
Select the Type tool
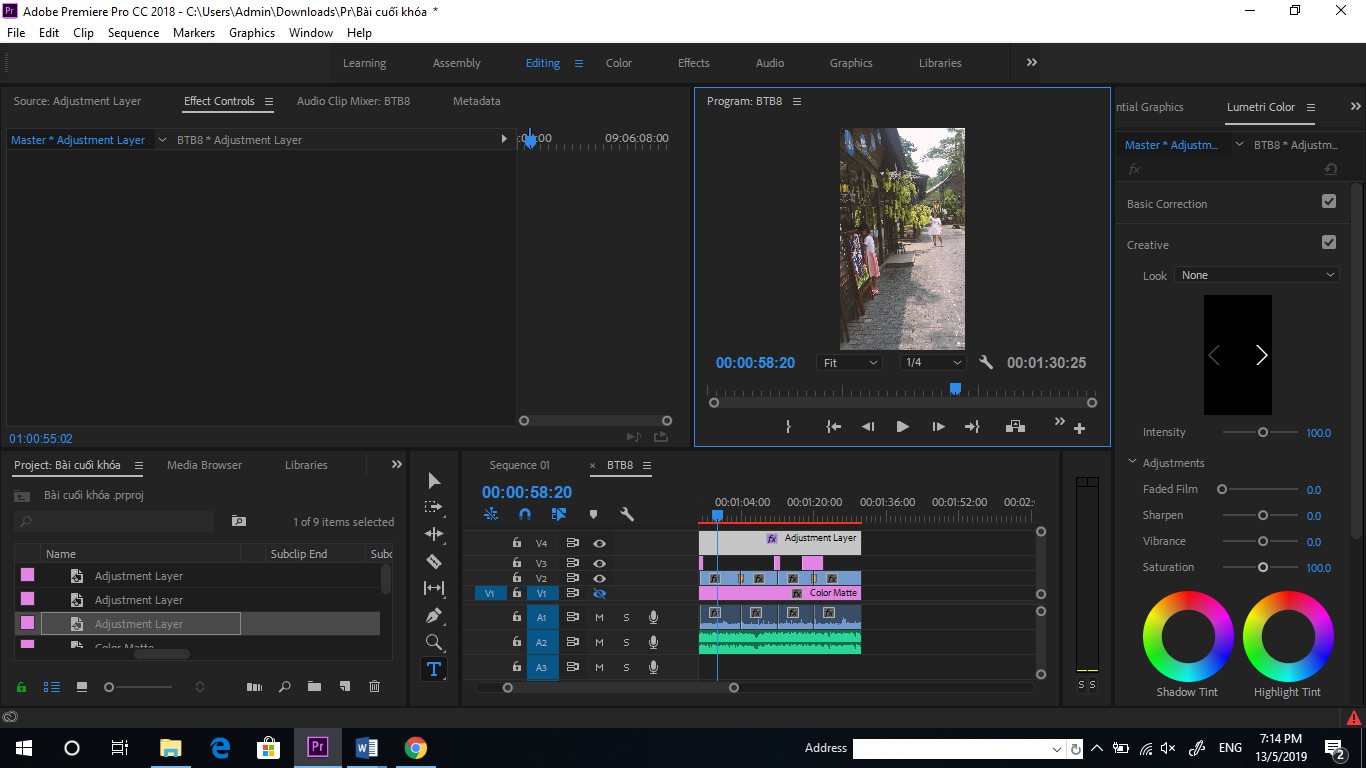434,669
